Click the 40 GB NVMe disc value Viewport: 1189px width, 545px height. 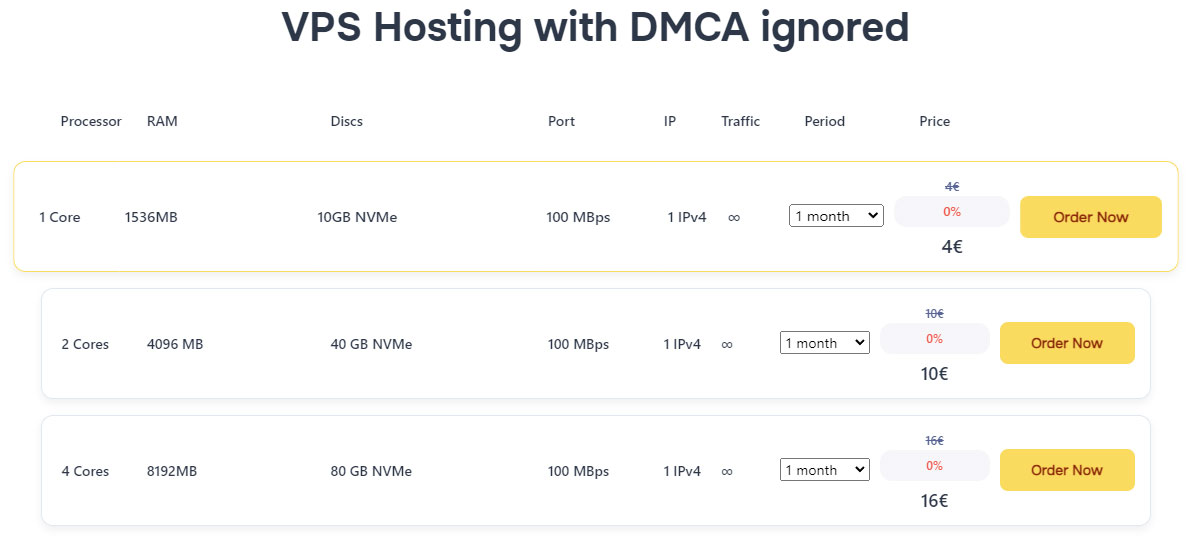[372, 344]
